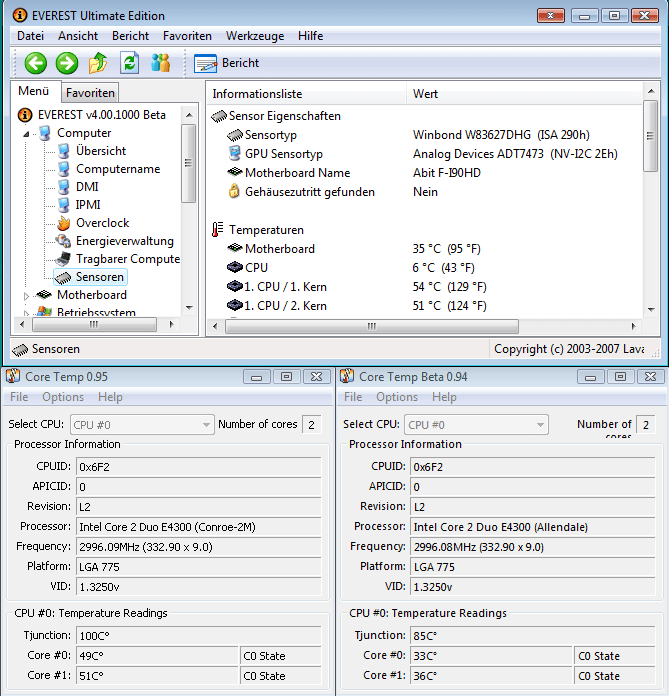Image resolution: width=669 pixels, height=696 pixels.
Task: Click the Core Temp 0.95 title bar icon
Action: (x=13, y=376)
